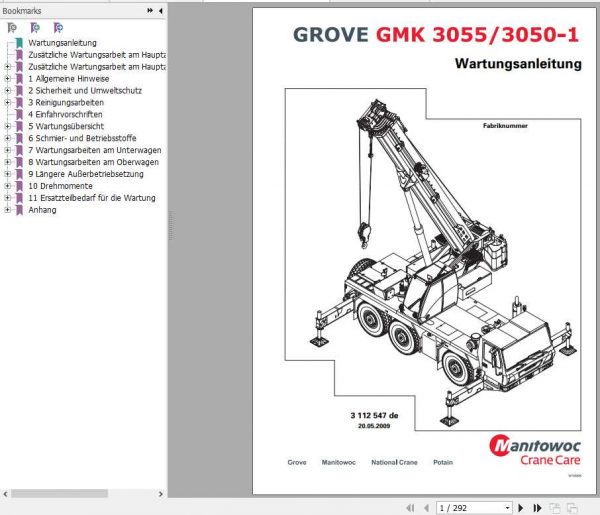The width and height of the screenshot is (600, 515).
Task: Go to the previous page
Action: click(x=426, y=508)
